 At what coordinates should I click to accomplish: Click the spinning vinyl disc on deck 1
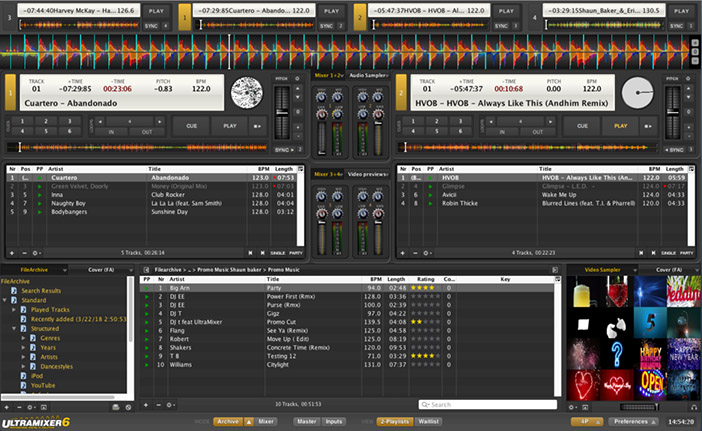[247, 93]
